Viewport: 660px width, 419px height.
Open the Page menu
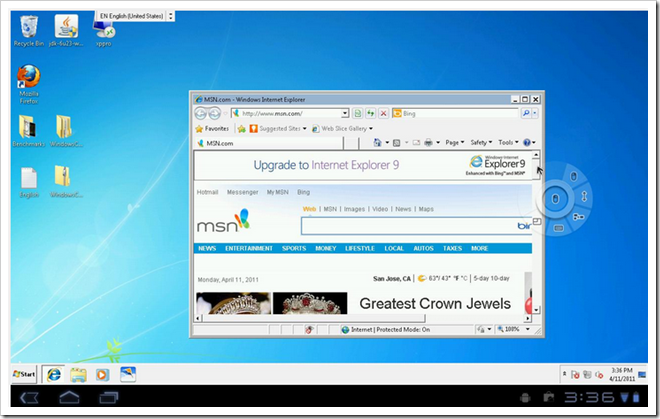click(x=455, y=143)
